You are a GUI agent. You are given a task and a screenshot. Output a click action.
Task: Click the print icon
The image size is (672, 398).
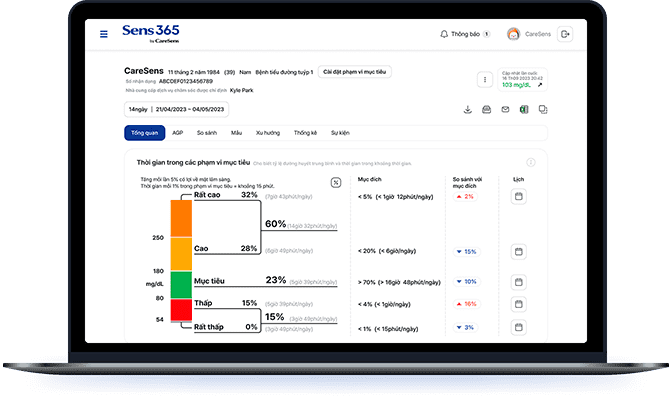(x=486, y=110)
